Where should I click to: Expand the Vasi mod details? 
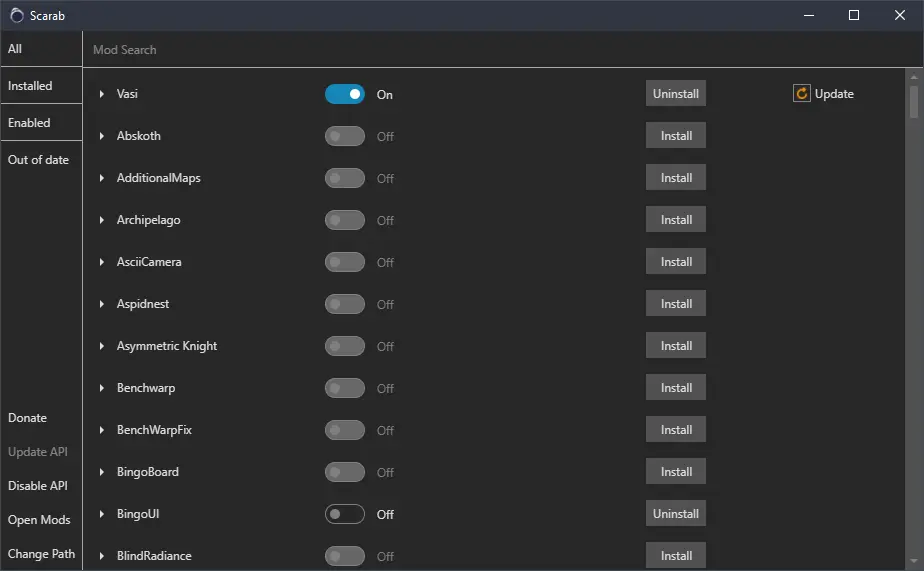pyautogui.click(x=102, y=94)
